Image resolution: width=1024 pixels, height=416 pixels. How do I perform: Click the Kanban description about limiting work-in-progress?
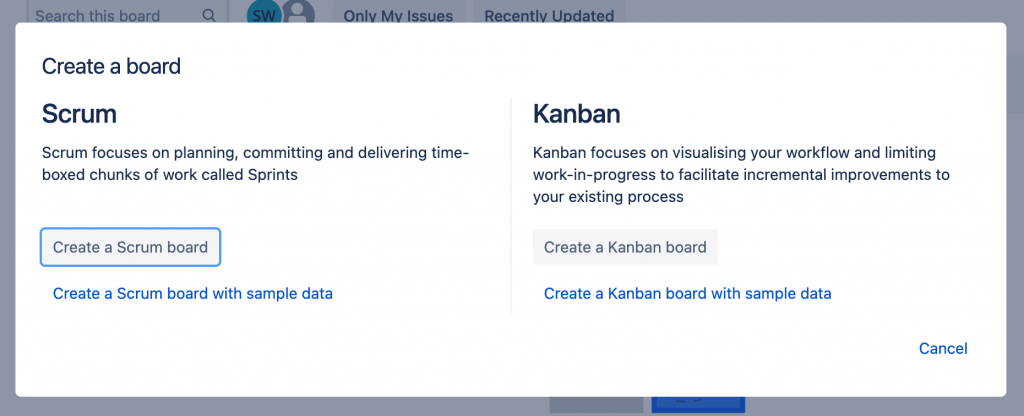tap(740, 174)
